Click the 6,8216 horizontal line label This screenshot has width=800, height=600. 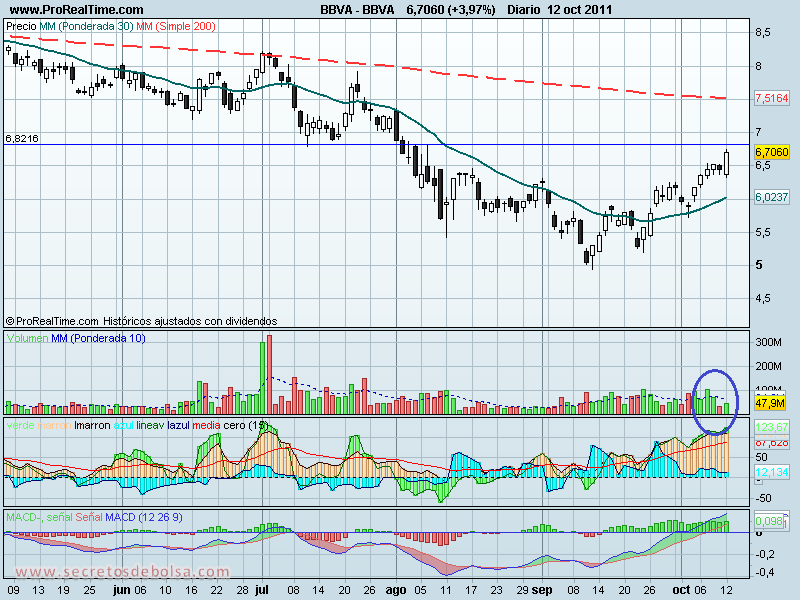(21, 138)
